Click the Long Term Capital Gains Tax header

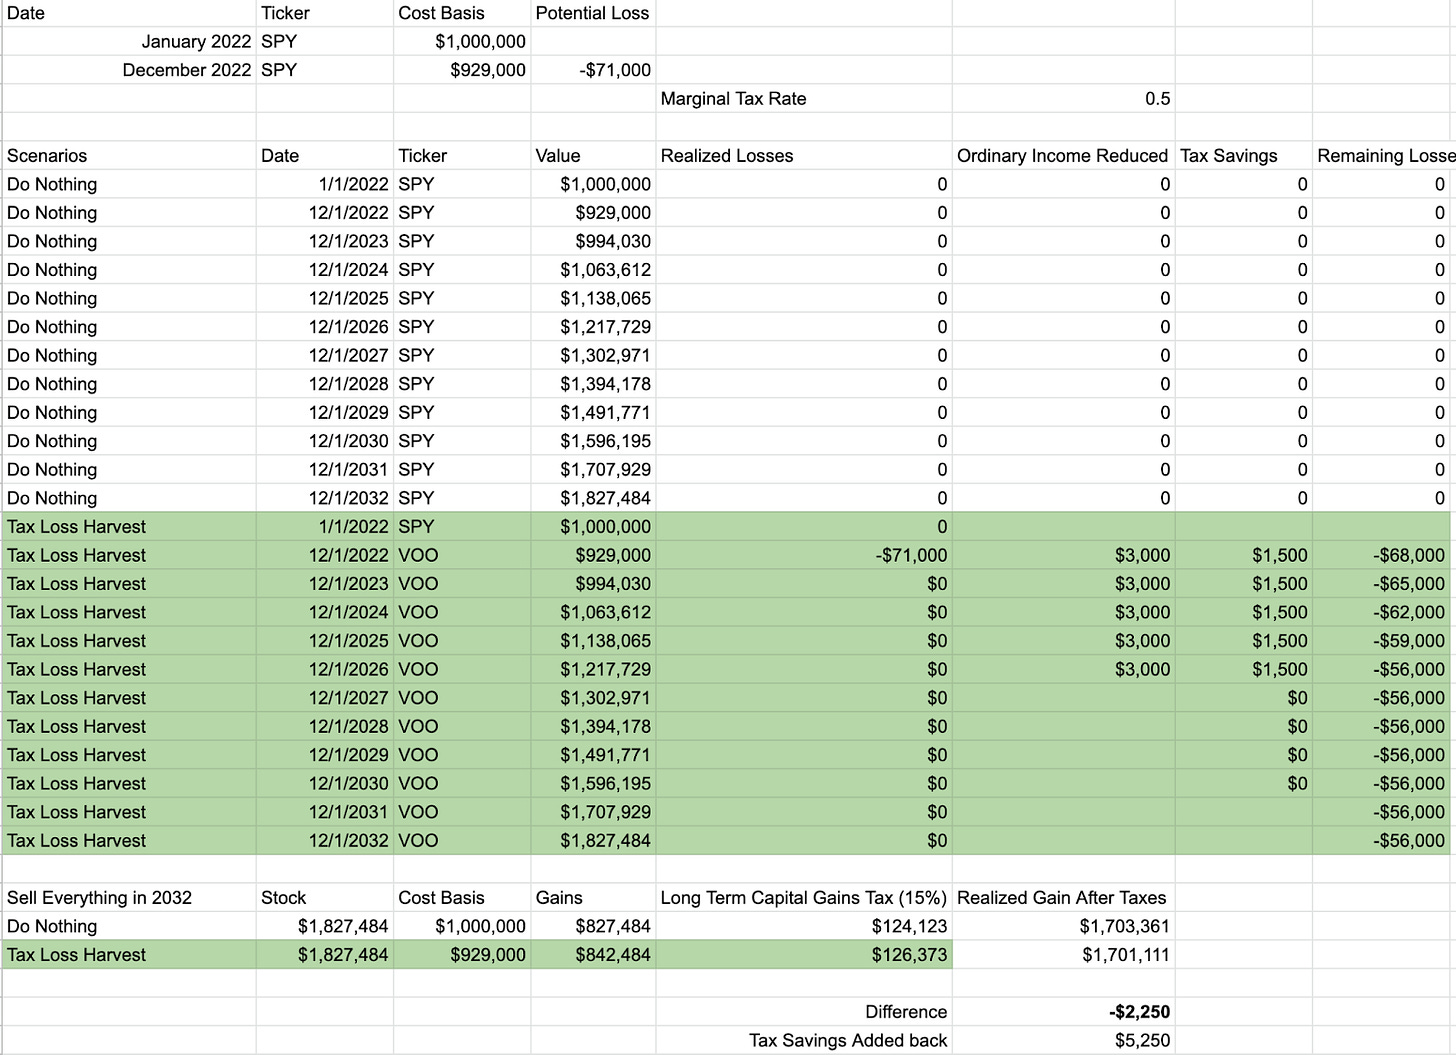(x=804, y=898)
